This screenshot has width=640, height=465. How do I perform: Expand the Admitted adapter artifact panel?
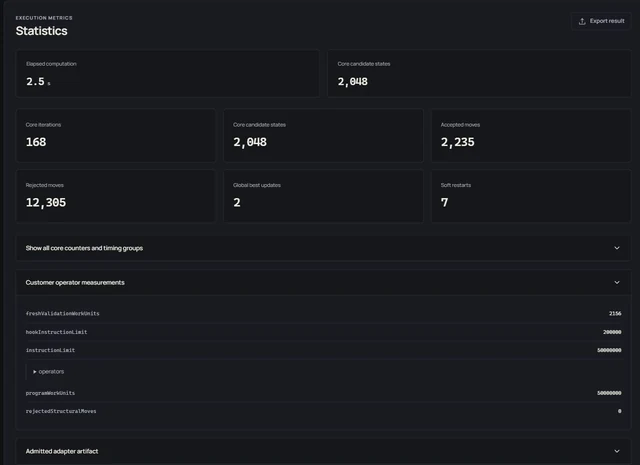pos(323,451)
